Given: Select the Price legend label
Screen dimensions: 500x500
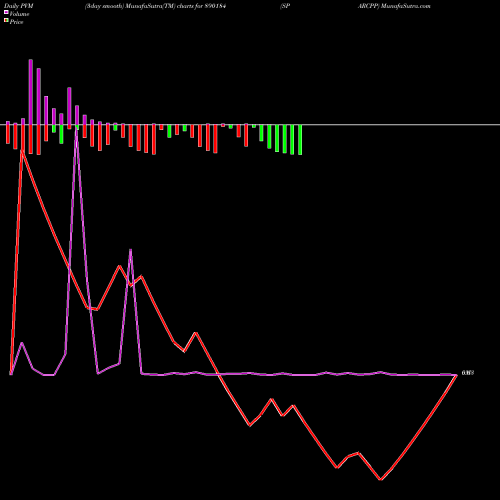Looking at the screenshot, I should point(16,22).
